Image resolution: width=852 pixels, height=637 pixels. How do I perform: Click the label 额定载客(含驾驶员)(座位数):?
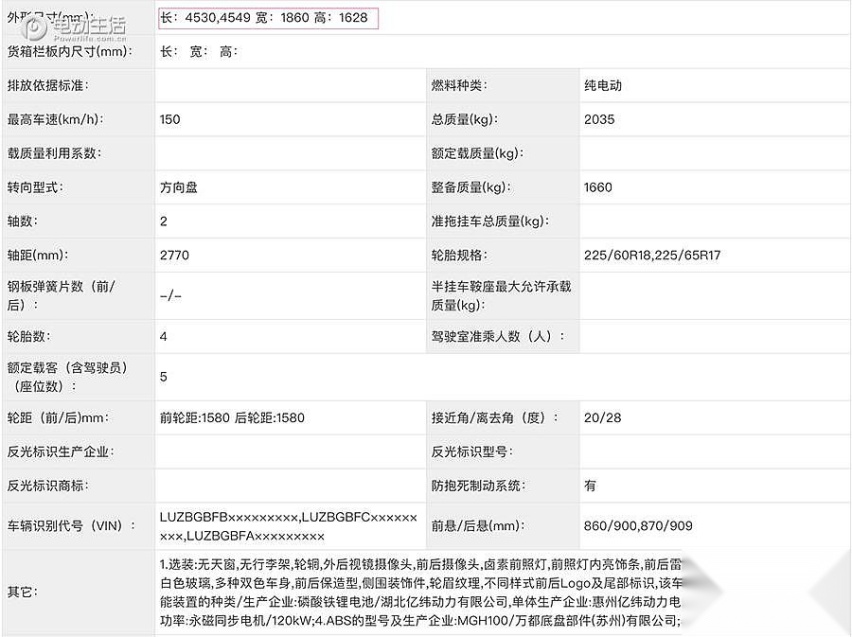click(x=67, y=377)
